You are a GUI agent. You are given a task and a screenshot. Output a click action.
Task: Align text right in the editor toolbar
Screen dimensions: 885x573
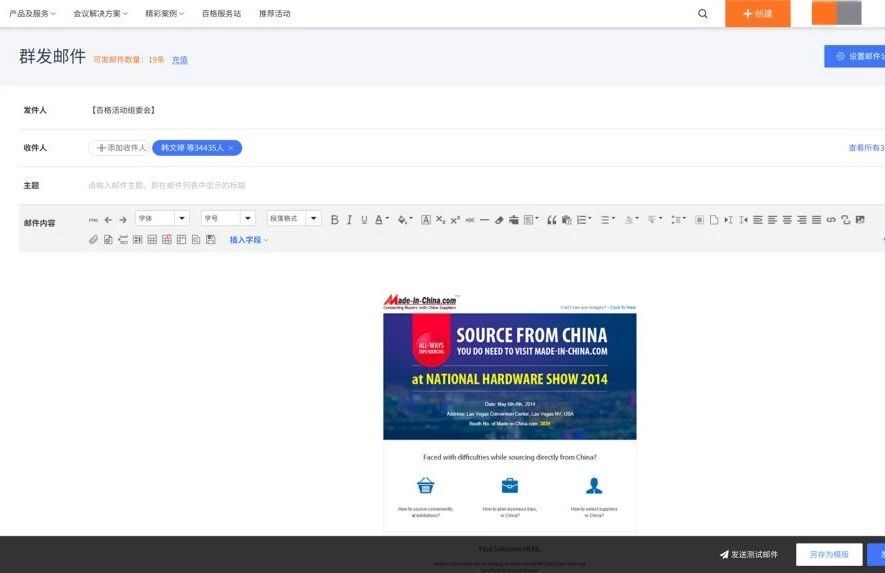point(801,220)
